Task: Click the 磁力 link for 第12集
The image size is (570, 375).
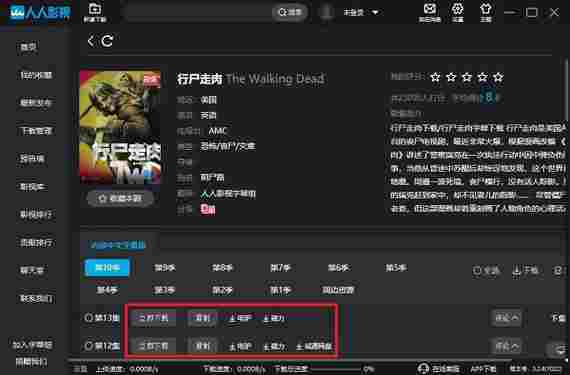Action: pyautogui.click(x=274, y=347)
